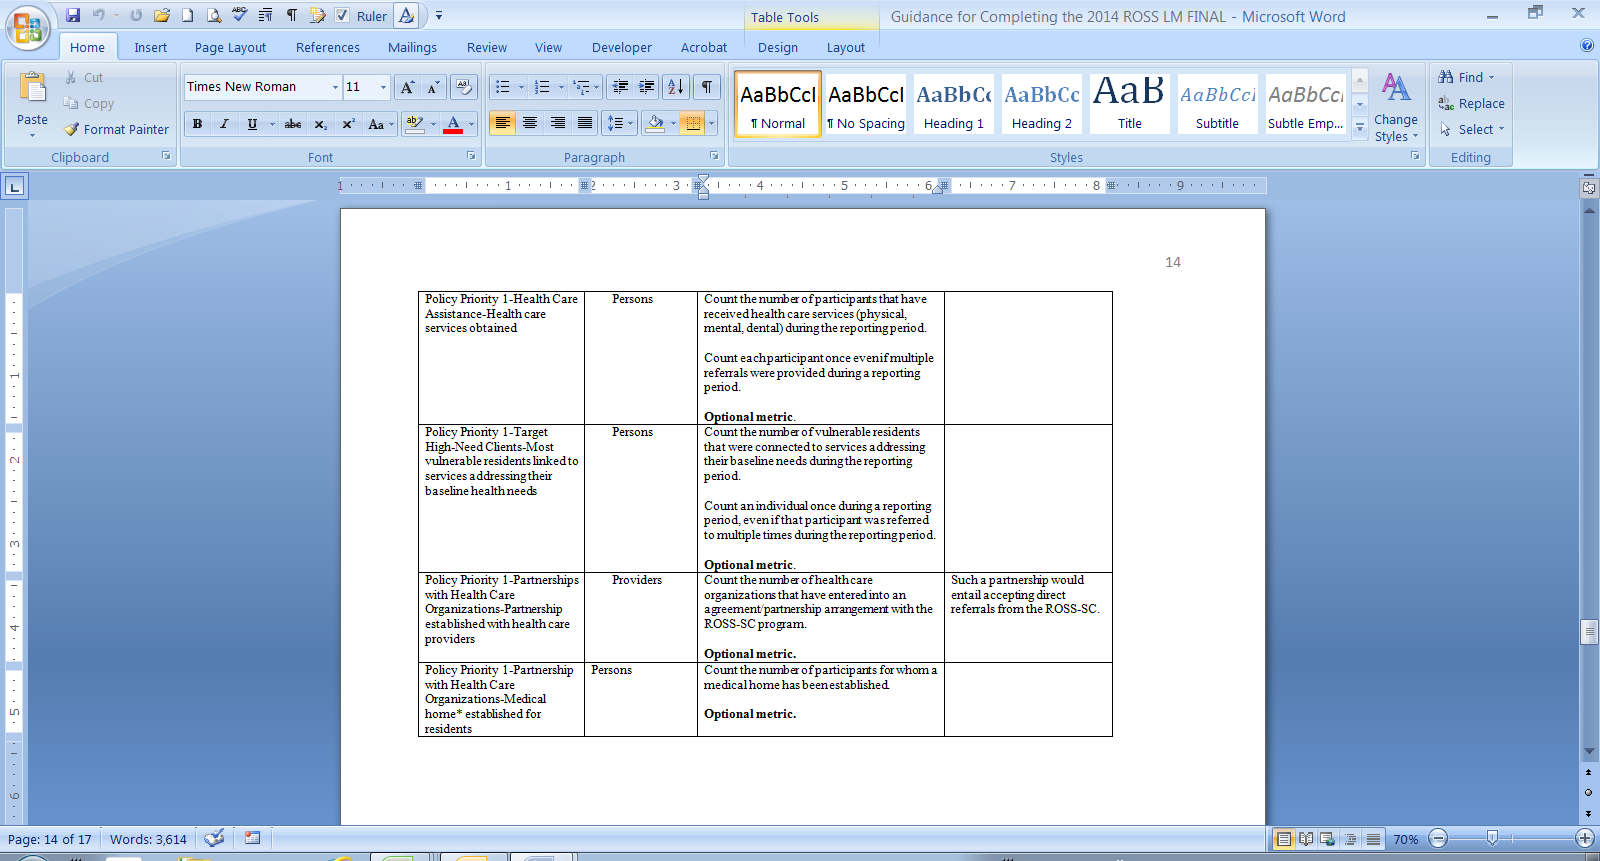
Task: Click the Save icon in quick access toolbar
Action: pyautogui.click(x=73, y=15)
